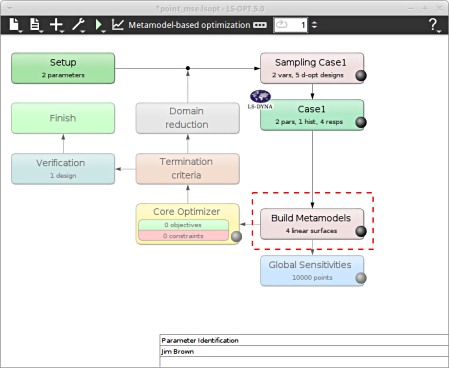Click '10000 points' text
The width and height of the screenshot is (449, 368).
pyautogui.click(x=312, y=277)
